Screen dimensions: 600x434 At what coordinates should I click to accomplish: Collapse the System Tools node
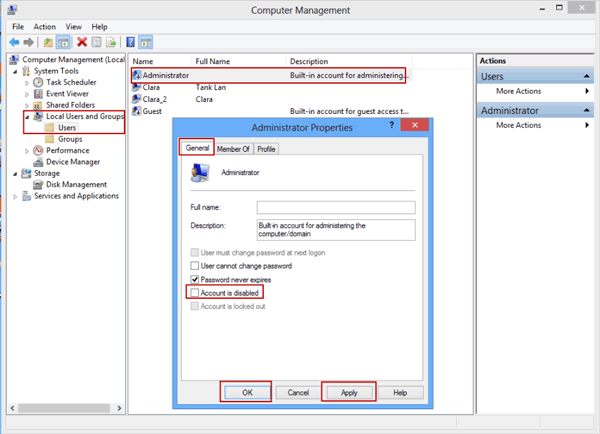15,72
